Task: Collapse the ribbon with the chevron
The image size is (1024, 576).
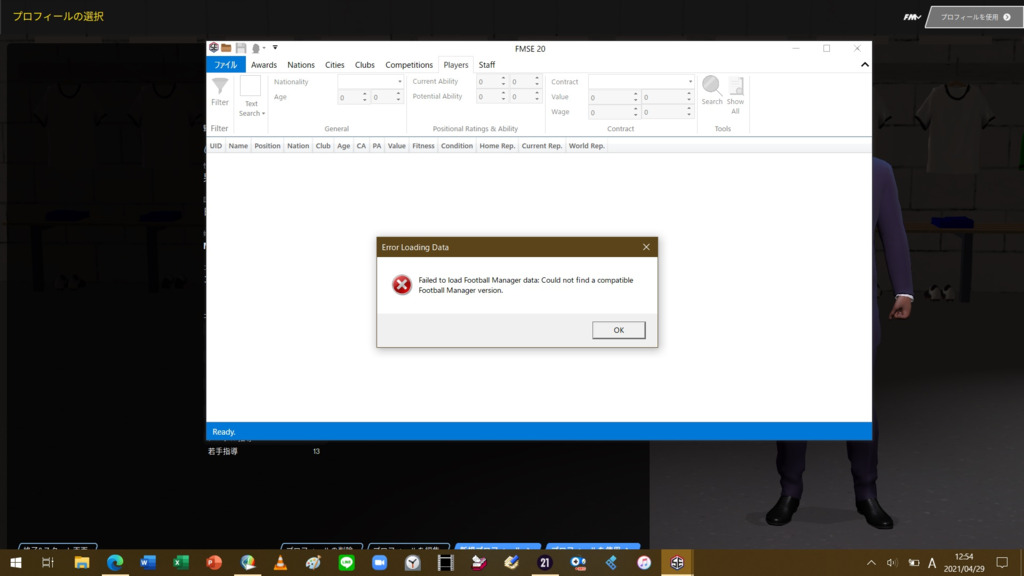Action: [x=865, y=65]
